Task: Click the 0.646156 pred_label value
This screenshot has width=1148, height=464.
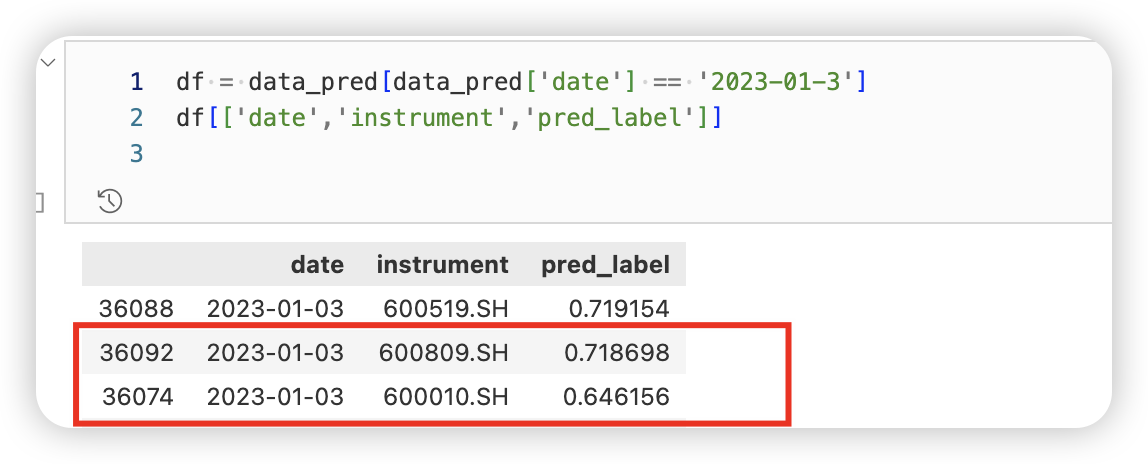Action: [x=616, y=397]
